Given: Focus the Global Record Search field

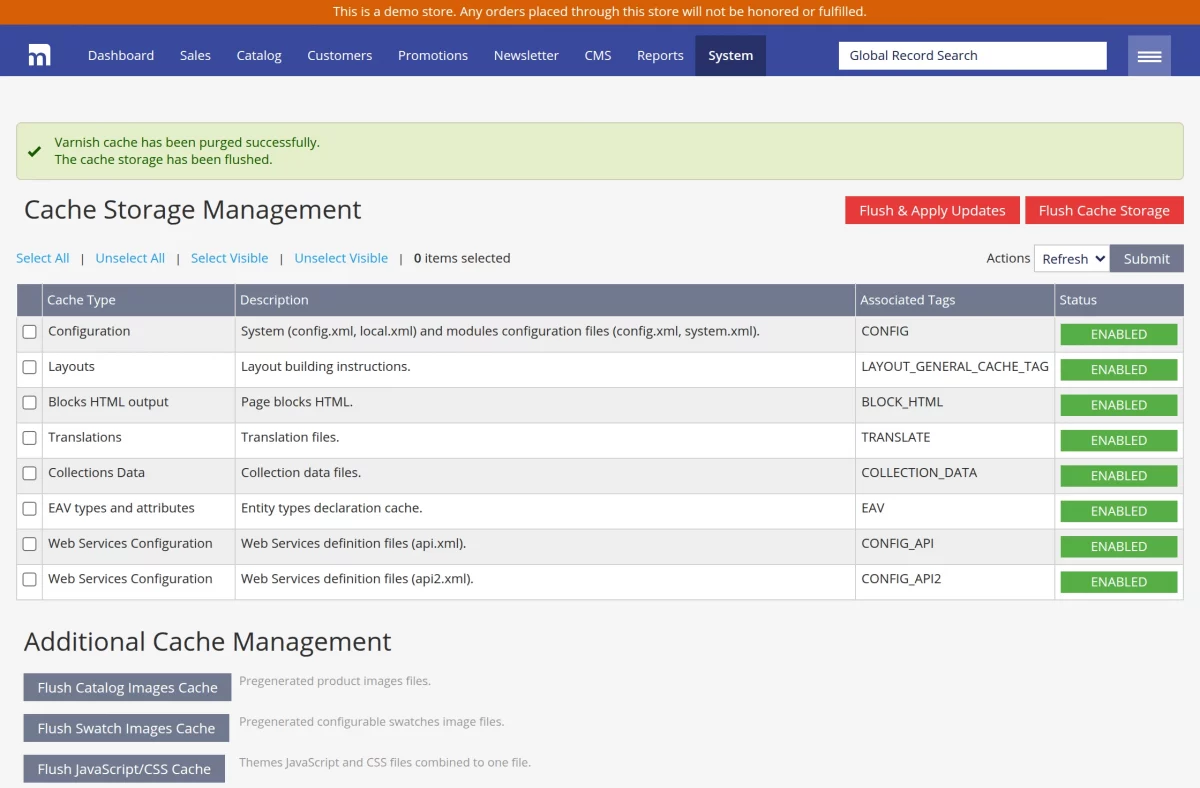Looking at the screenshot, I should tap(972, 56).
